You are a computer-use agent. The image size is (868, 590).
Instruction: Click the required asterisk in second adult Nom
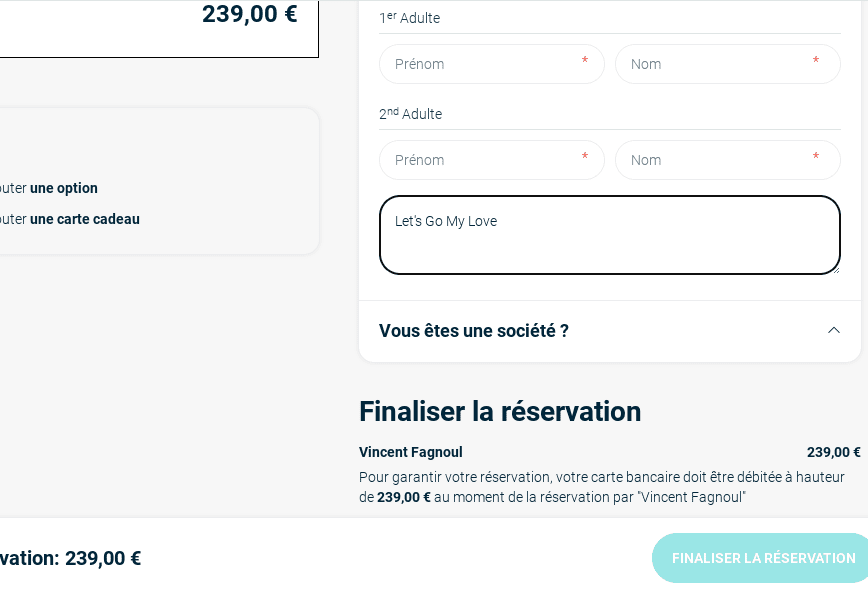[815, 157]
